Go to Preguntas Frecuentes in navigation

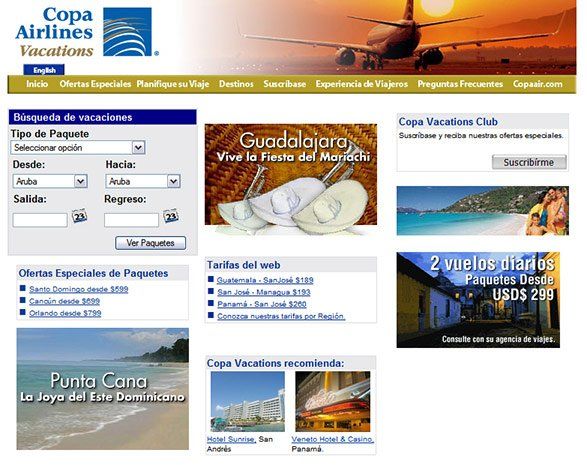point(460,84)
